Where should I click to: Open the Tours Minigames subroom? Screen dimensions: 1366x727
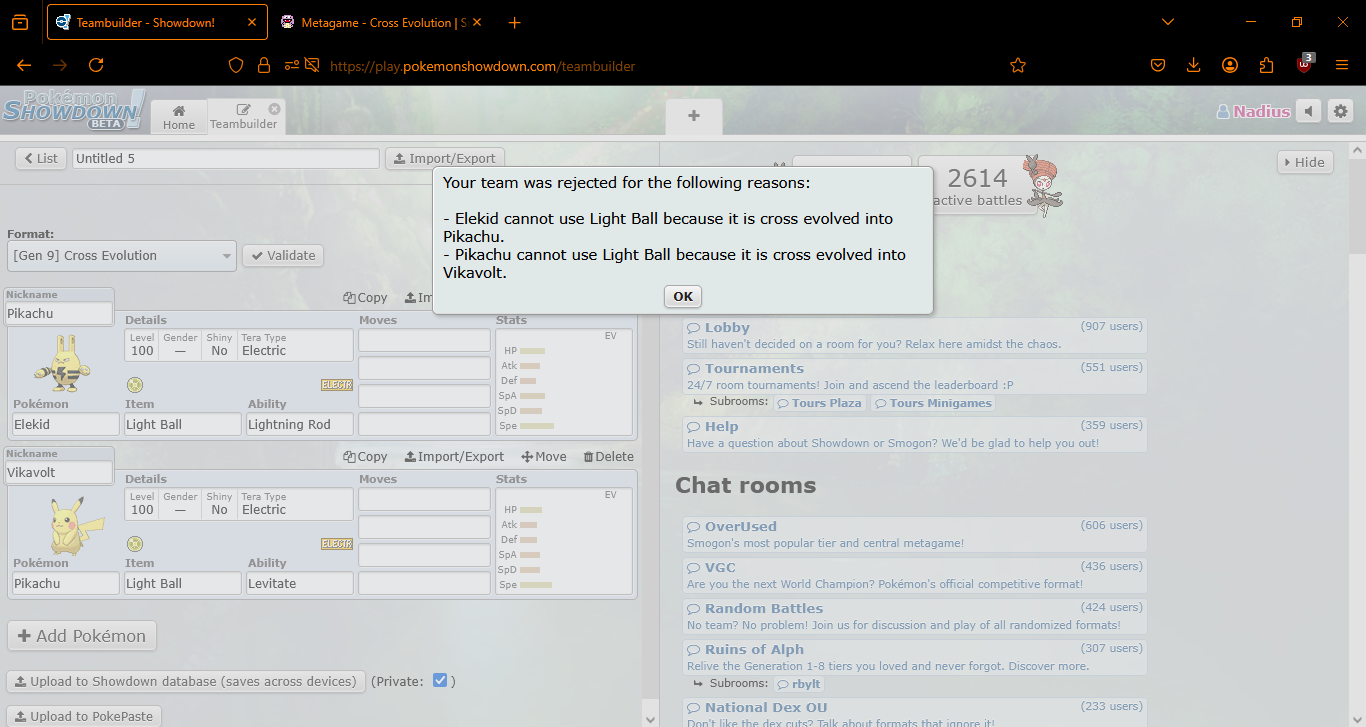[x=933, y=403]
